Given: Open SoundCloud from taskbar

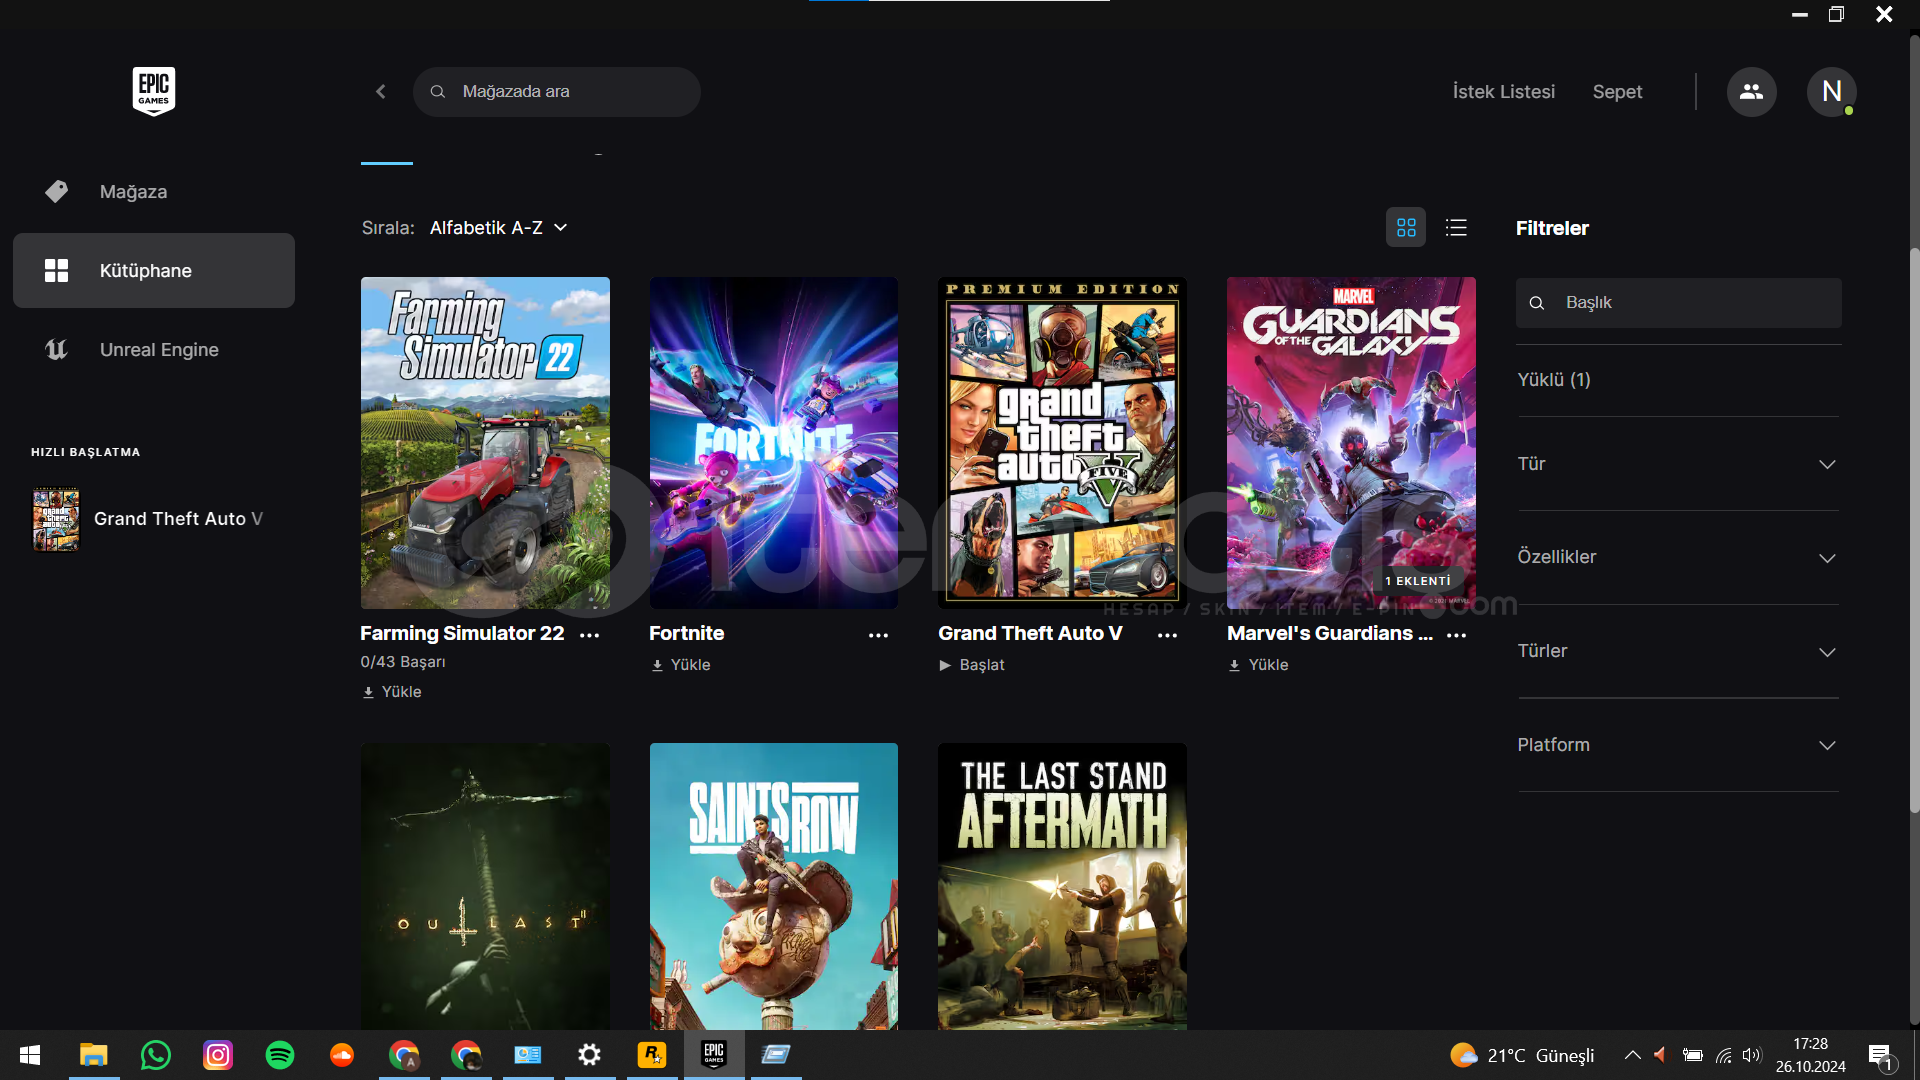Looking at the screenshot, I should point(342,1055).
